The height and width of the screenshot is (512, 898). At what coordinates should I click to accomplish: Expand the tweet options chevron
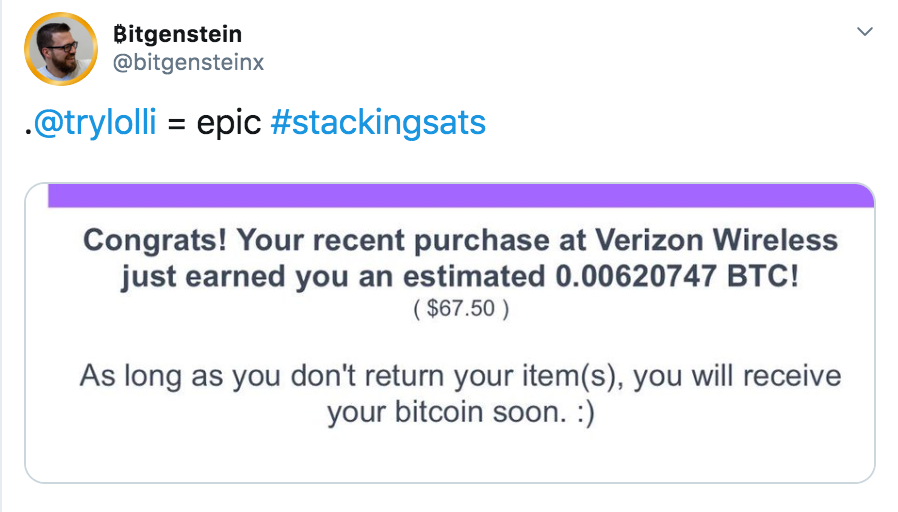864,31
